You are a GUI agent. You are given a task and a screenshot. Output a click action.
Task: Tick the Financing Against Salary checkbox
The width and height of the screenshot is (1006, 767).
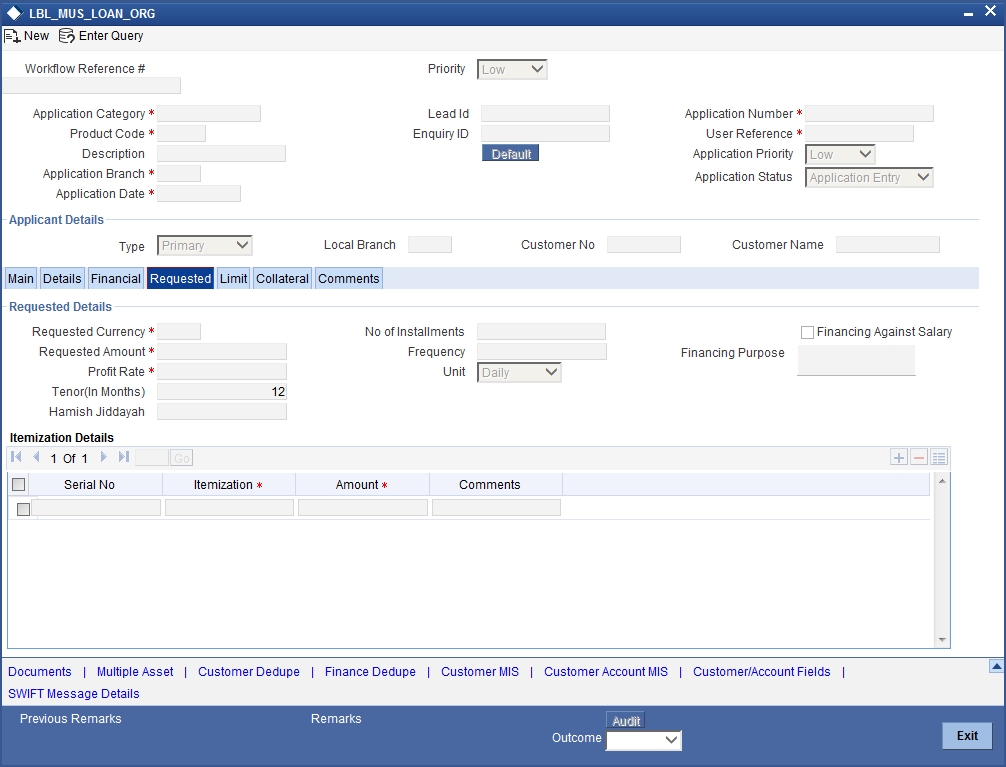click(807, 332)
